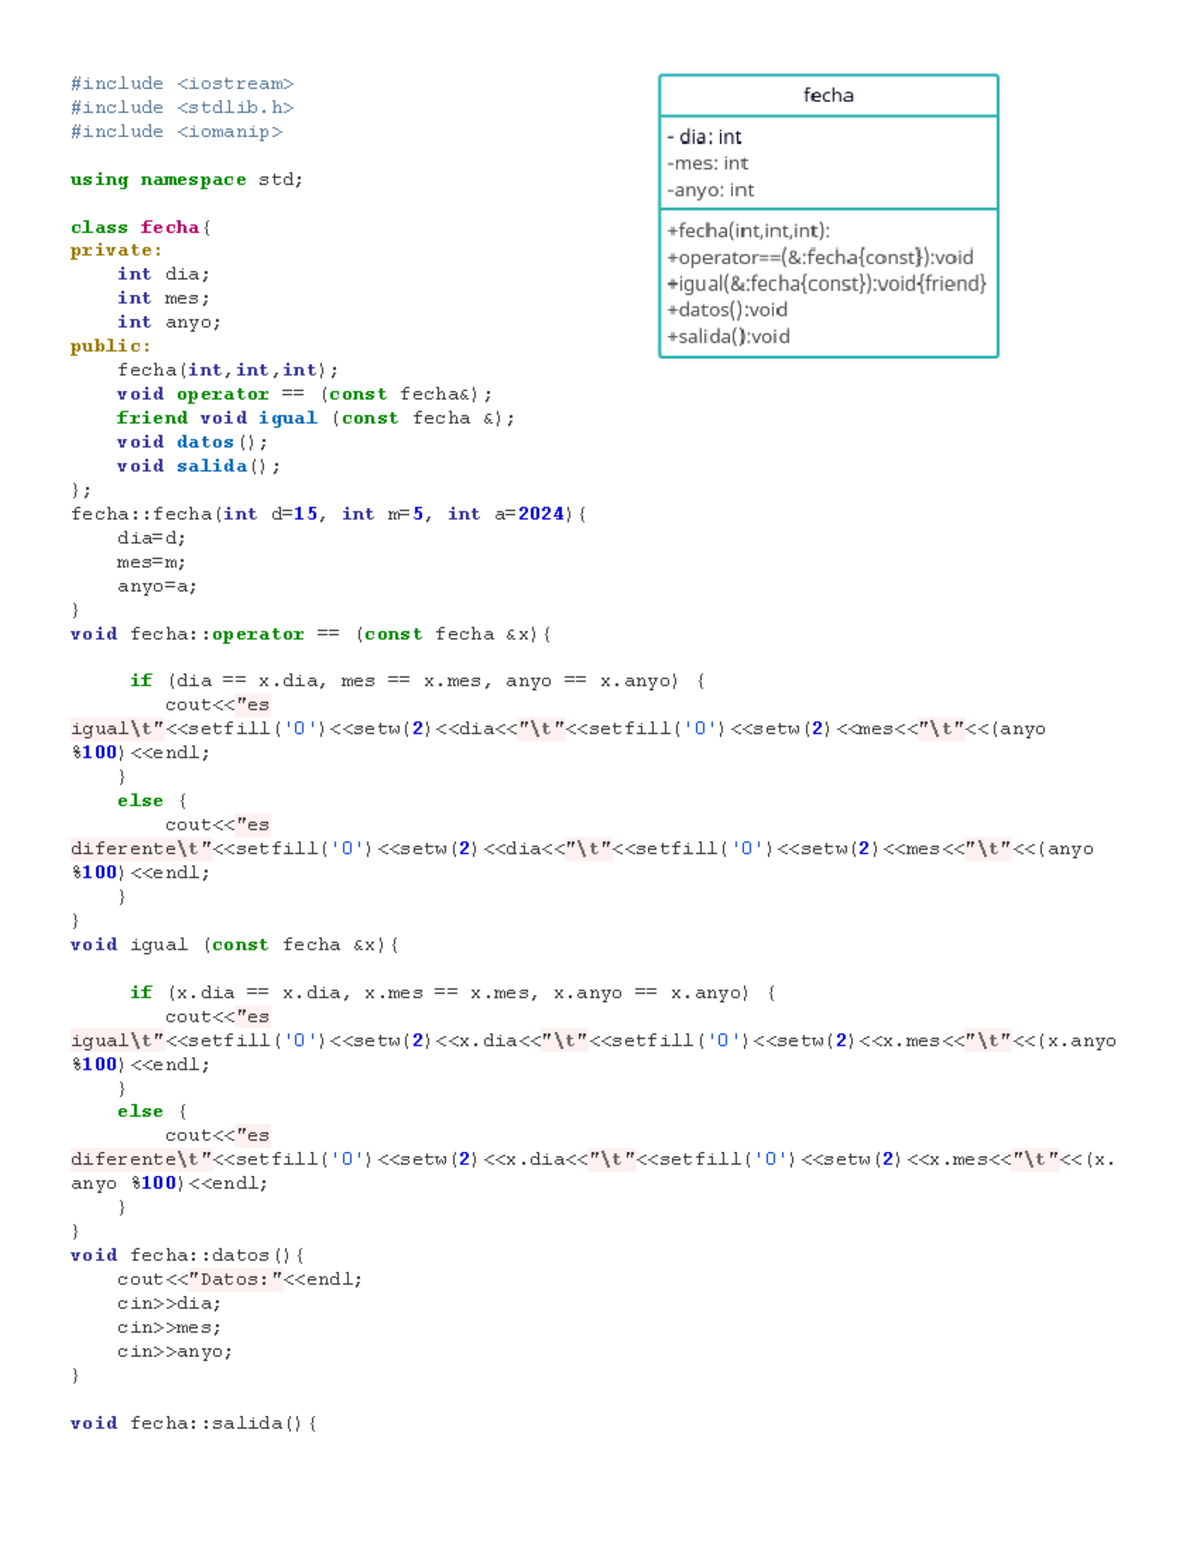
Task: Click 'void datos();' declaration in class
Action: pos(192,443)
